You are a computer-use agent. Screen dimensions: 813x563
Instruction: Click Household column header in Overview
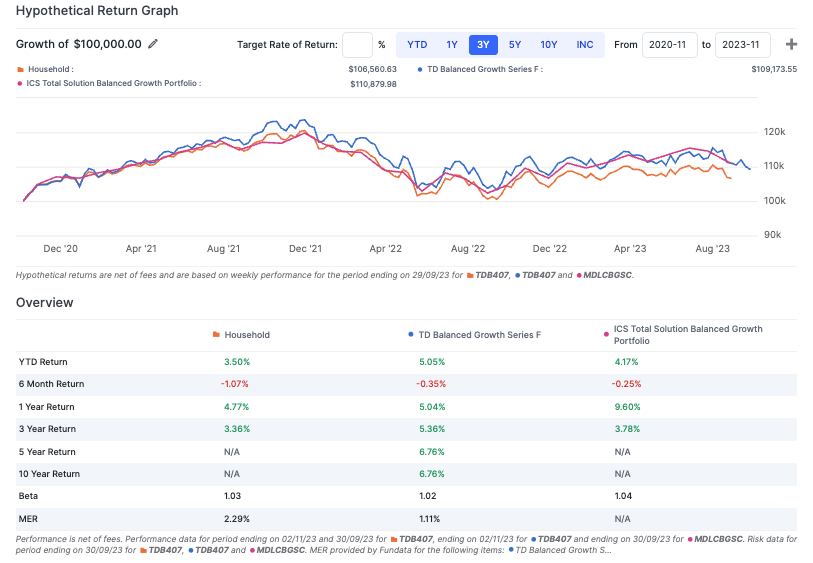click(x=247, y=335)
